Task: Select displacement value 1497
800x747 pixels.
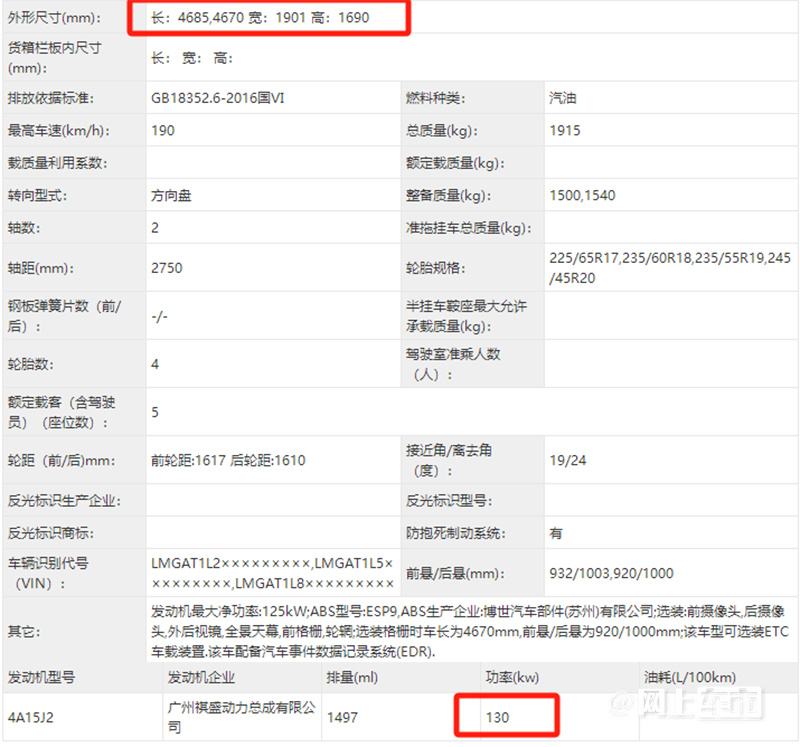Action: pos(342,717)
